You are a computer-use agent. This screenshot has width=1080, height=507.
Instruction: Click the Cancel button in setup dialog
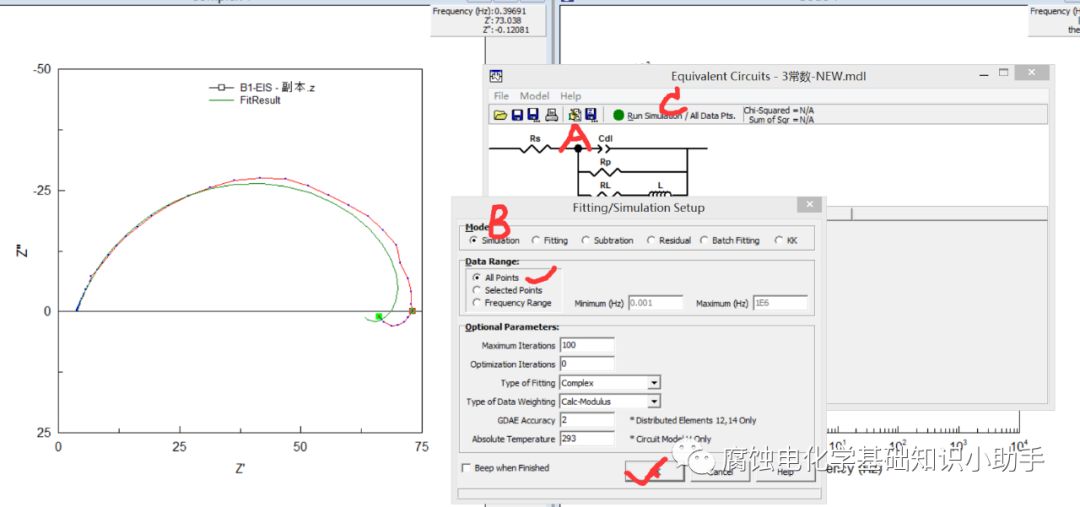point(720,472)
